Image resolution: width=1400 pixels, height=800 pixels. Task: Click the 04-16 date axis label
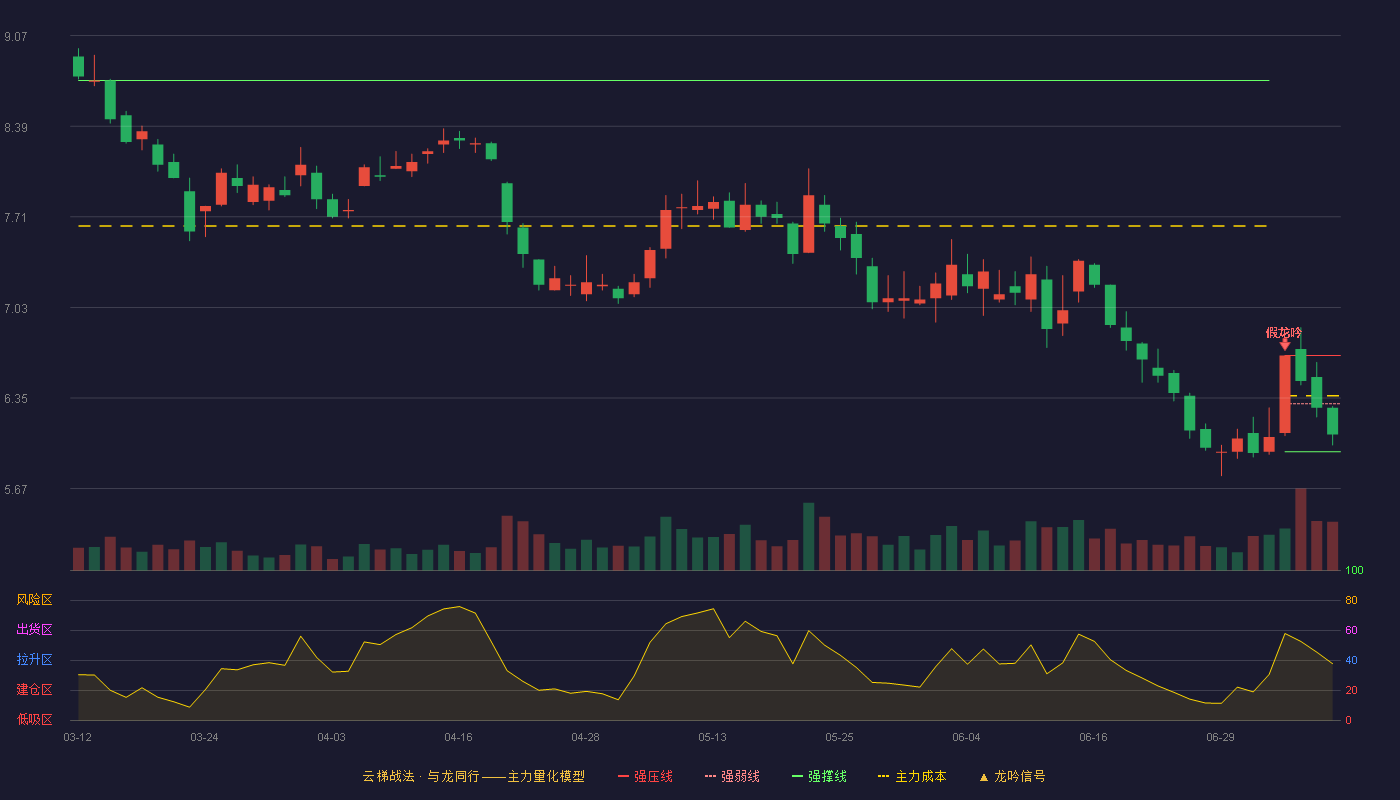(458, 737)
